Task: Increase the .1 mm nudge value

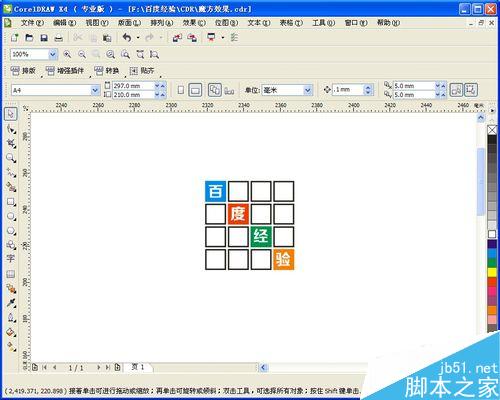Action: tap(368, 87)
